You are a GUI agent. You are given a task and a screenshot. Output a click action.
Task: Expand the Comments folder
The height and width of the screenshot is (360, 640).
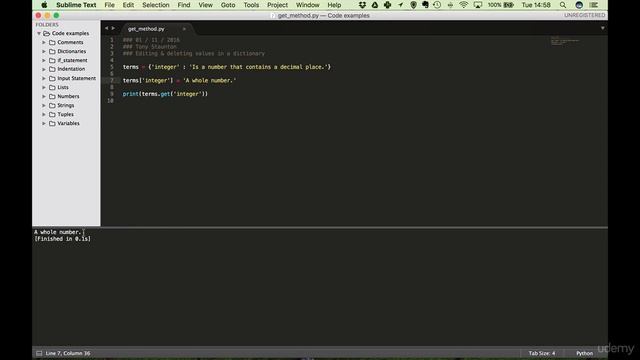coord(44,42)
